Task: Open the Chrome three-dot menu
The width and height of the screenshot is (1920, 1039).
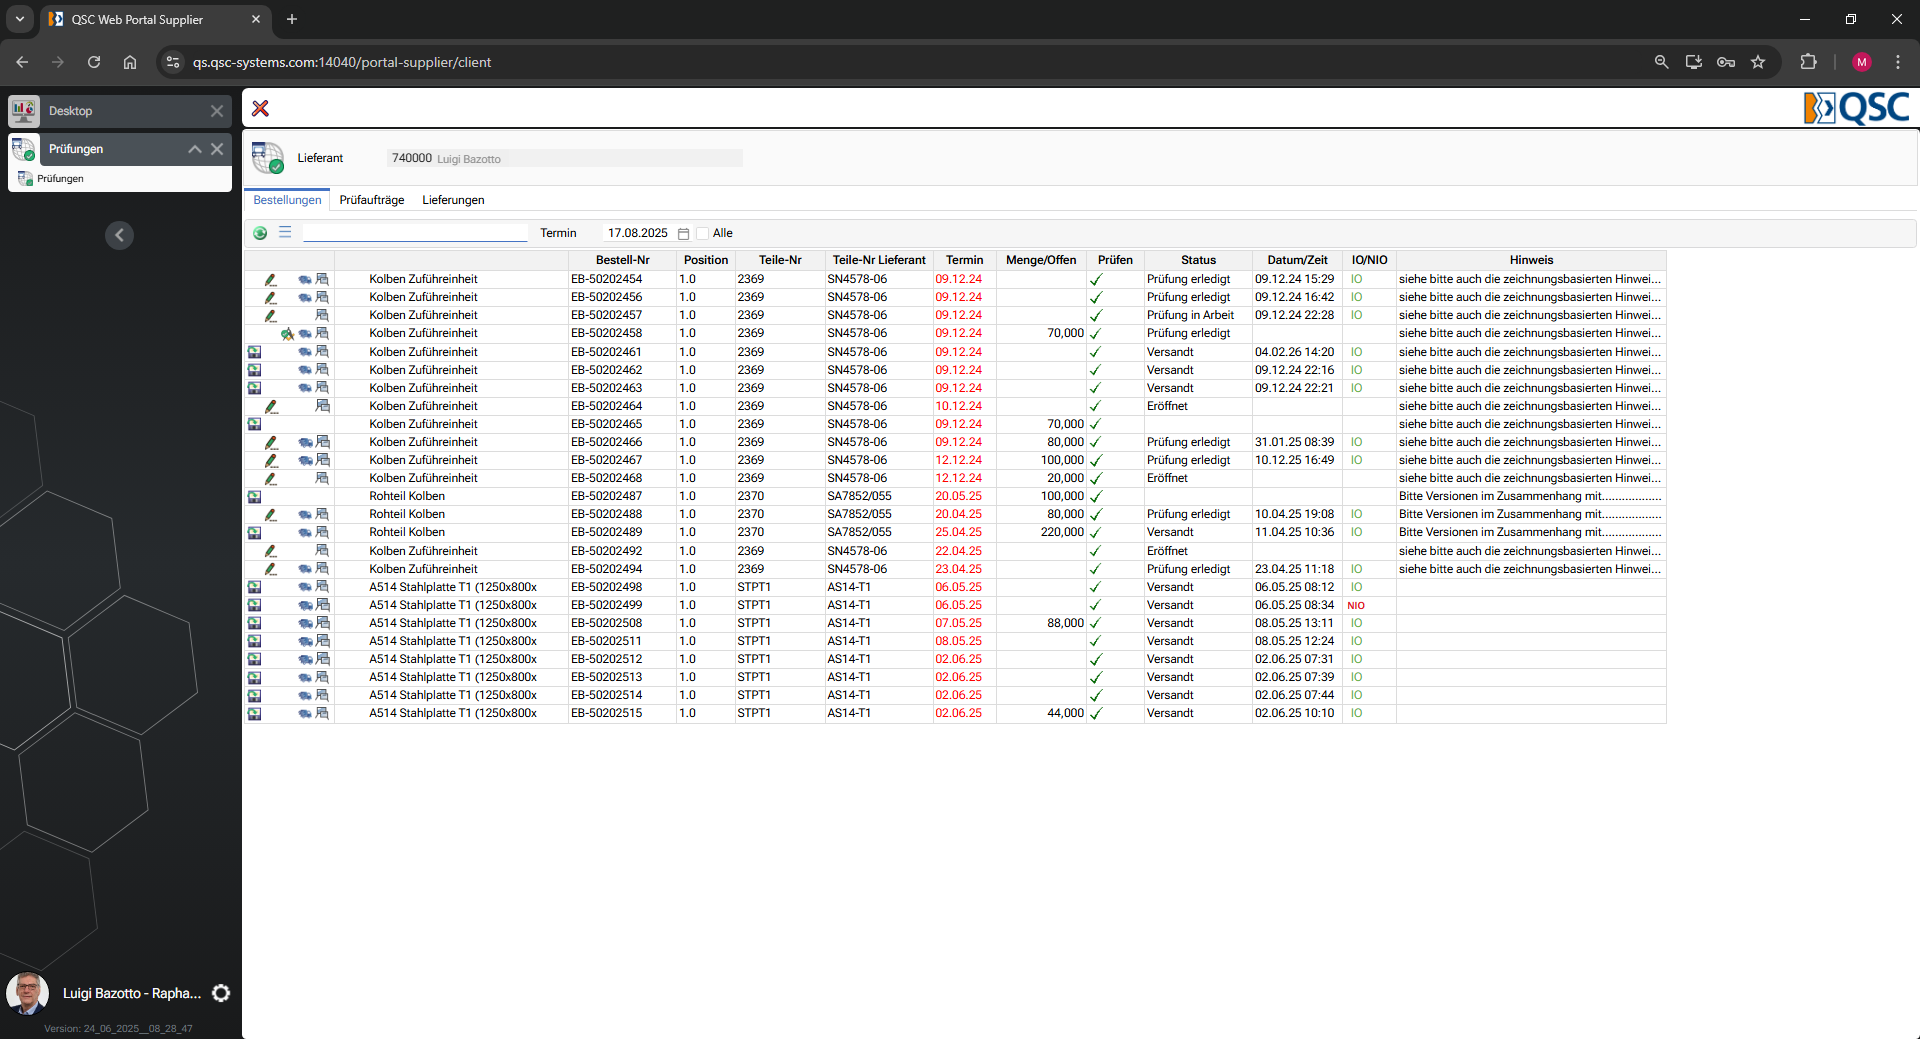Action: coord(1898,62)
